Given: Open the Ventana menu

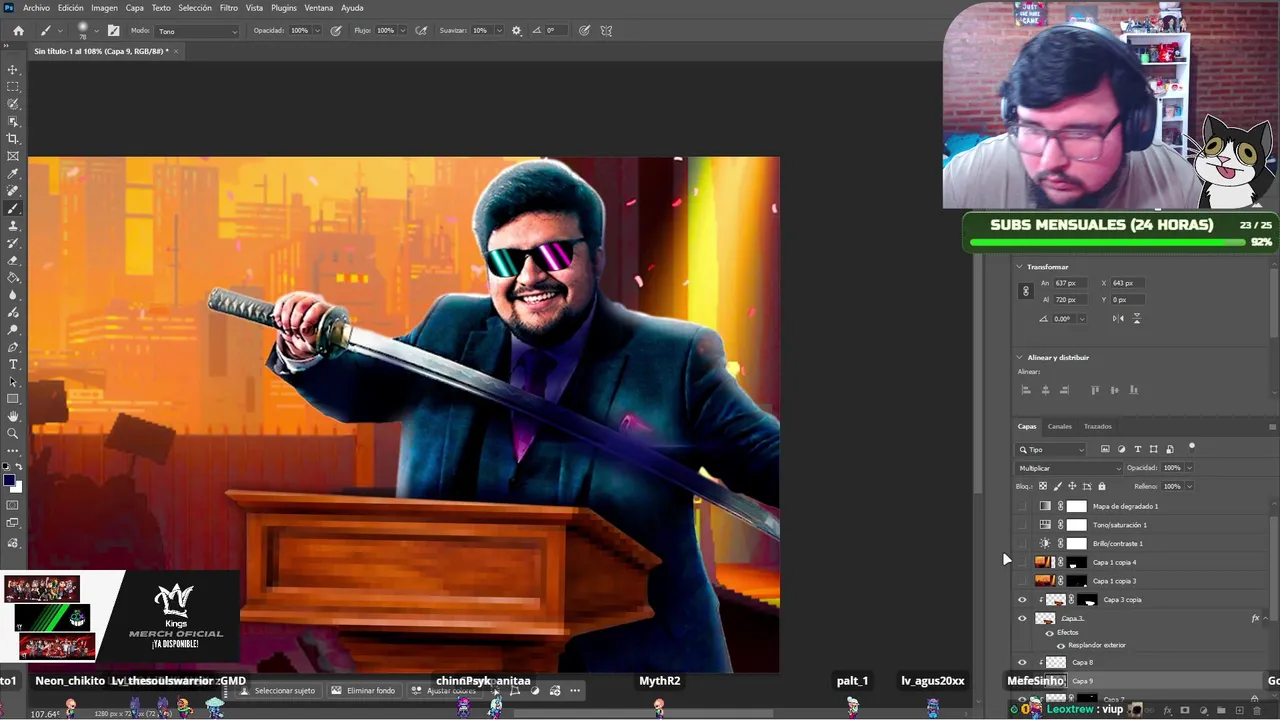Looking at the screenshot, I should click(319, 8).
